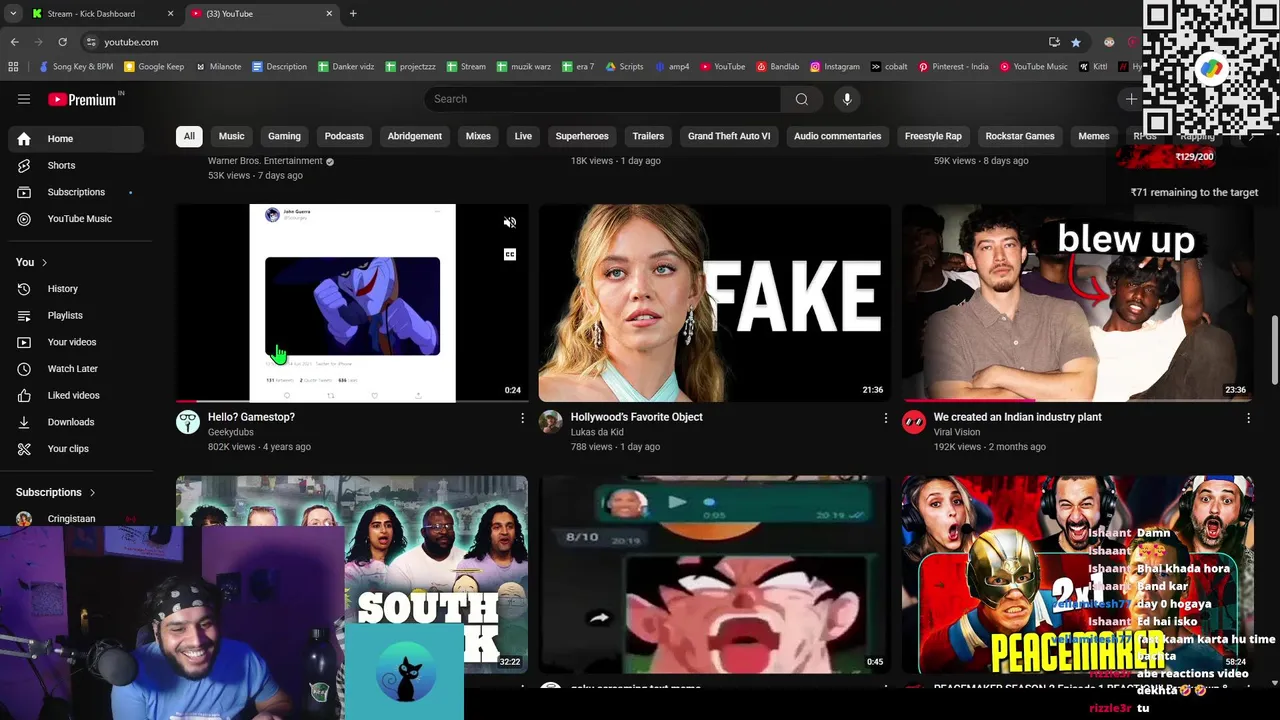Click the Lukas da Kid channel avatar

pyautogui.click(x=551, y=422)
